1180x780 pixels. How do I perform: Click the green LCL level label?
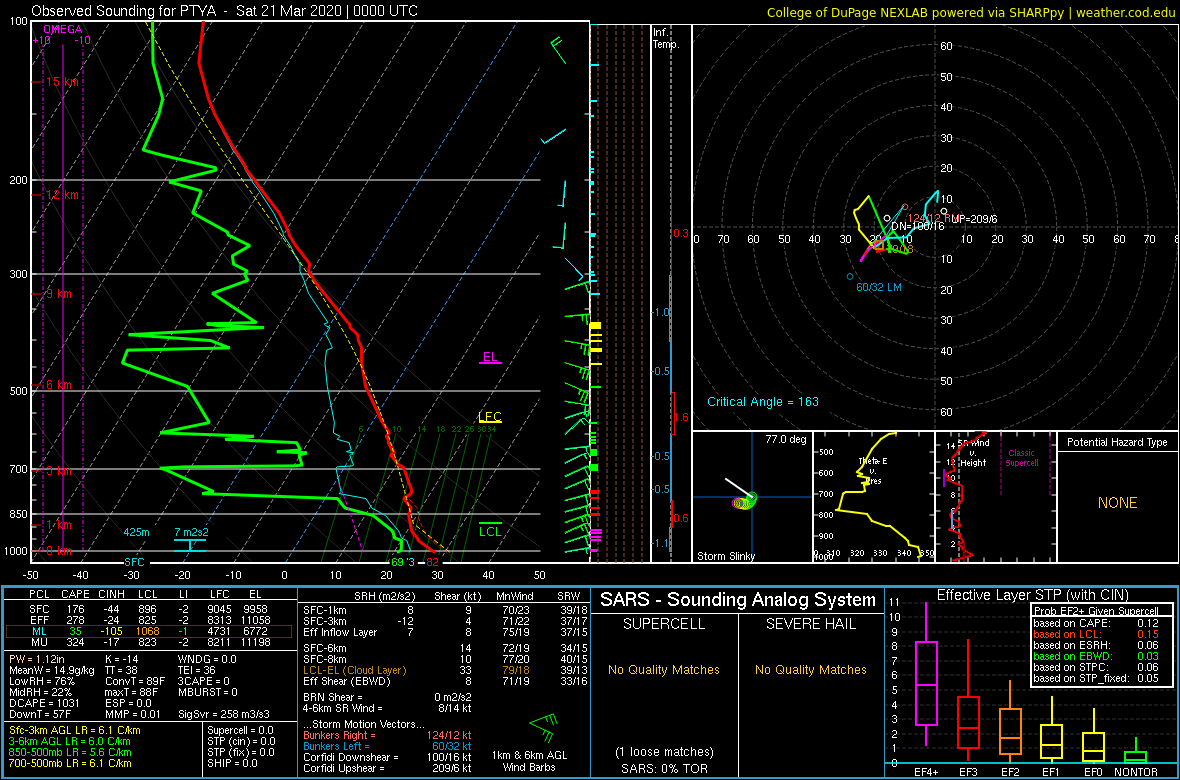coord(490,531)
